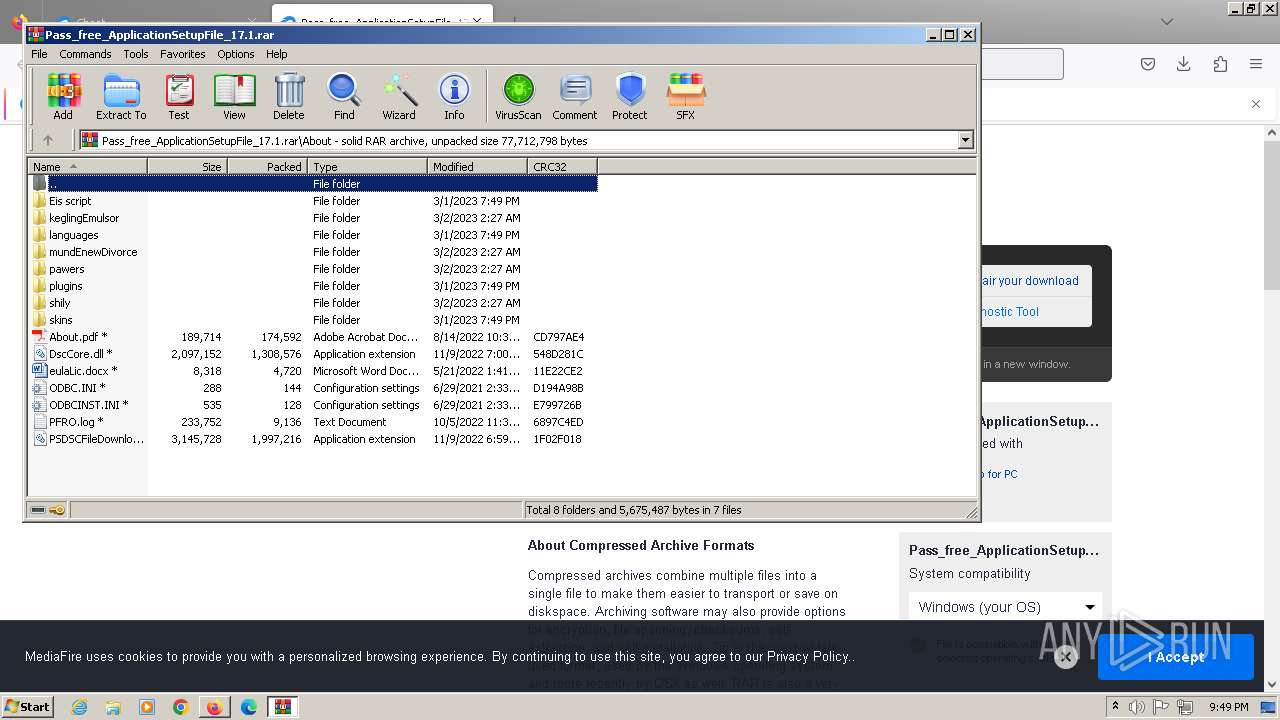Dismiss the cookie banner X icon
1280x720 pixels.
coord(1066,656)
